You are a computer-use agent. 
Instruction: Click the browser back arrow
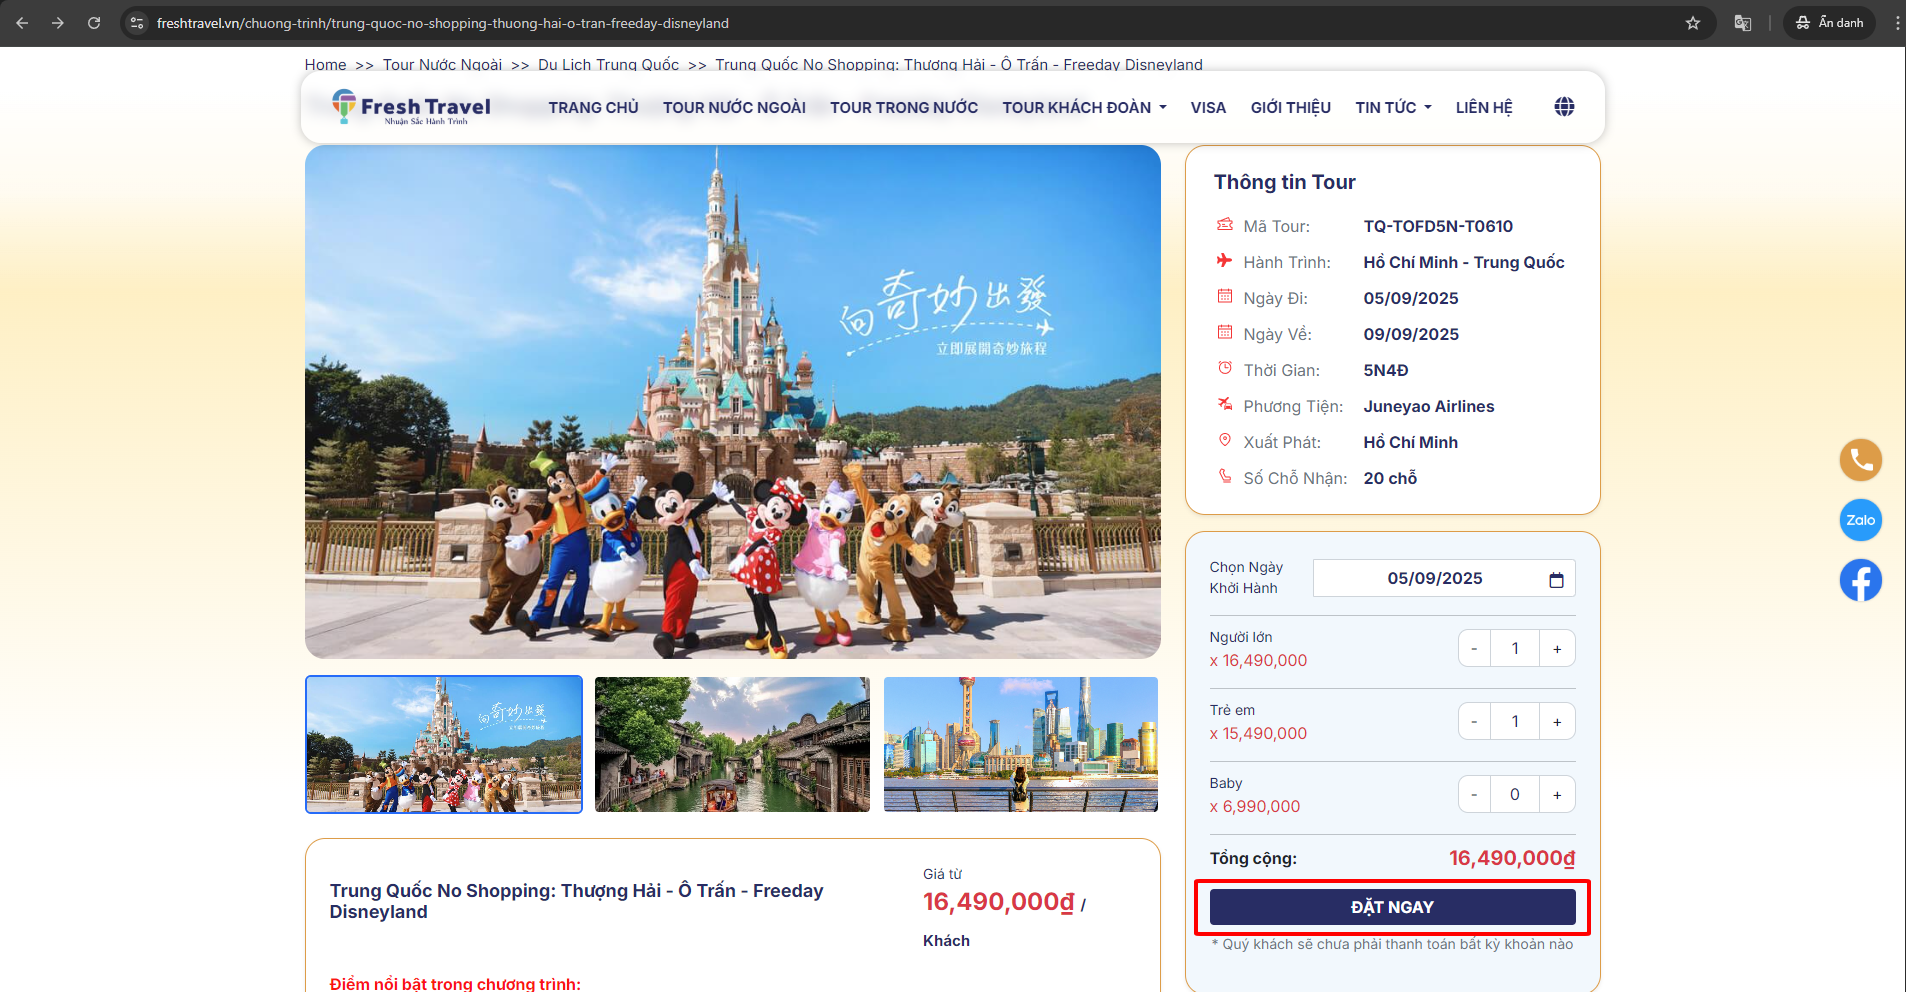point(22,22)
